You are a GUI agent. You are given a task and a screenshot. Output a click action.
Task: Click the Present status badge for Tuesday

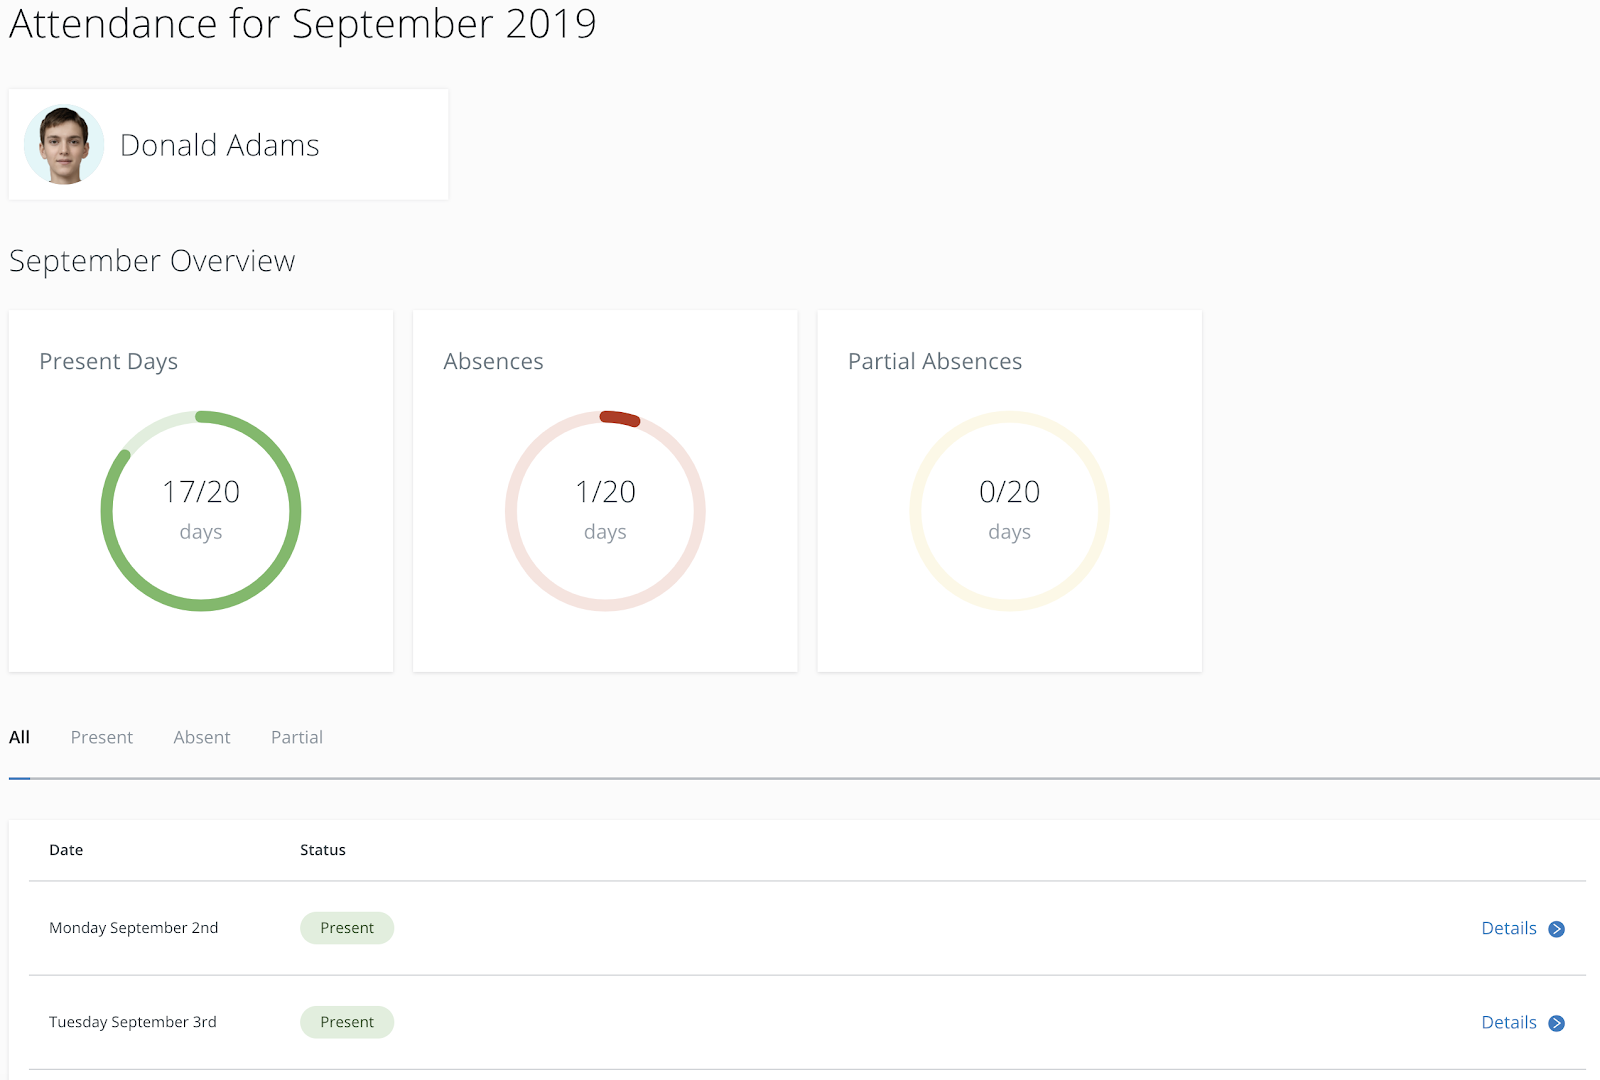(347, 1022)
